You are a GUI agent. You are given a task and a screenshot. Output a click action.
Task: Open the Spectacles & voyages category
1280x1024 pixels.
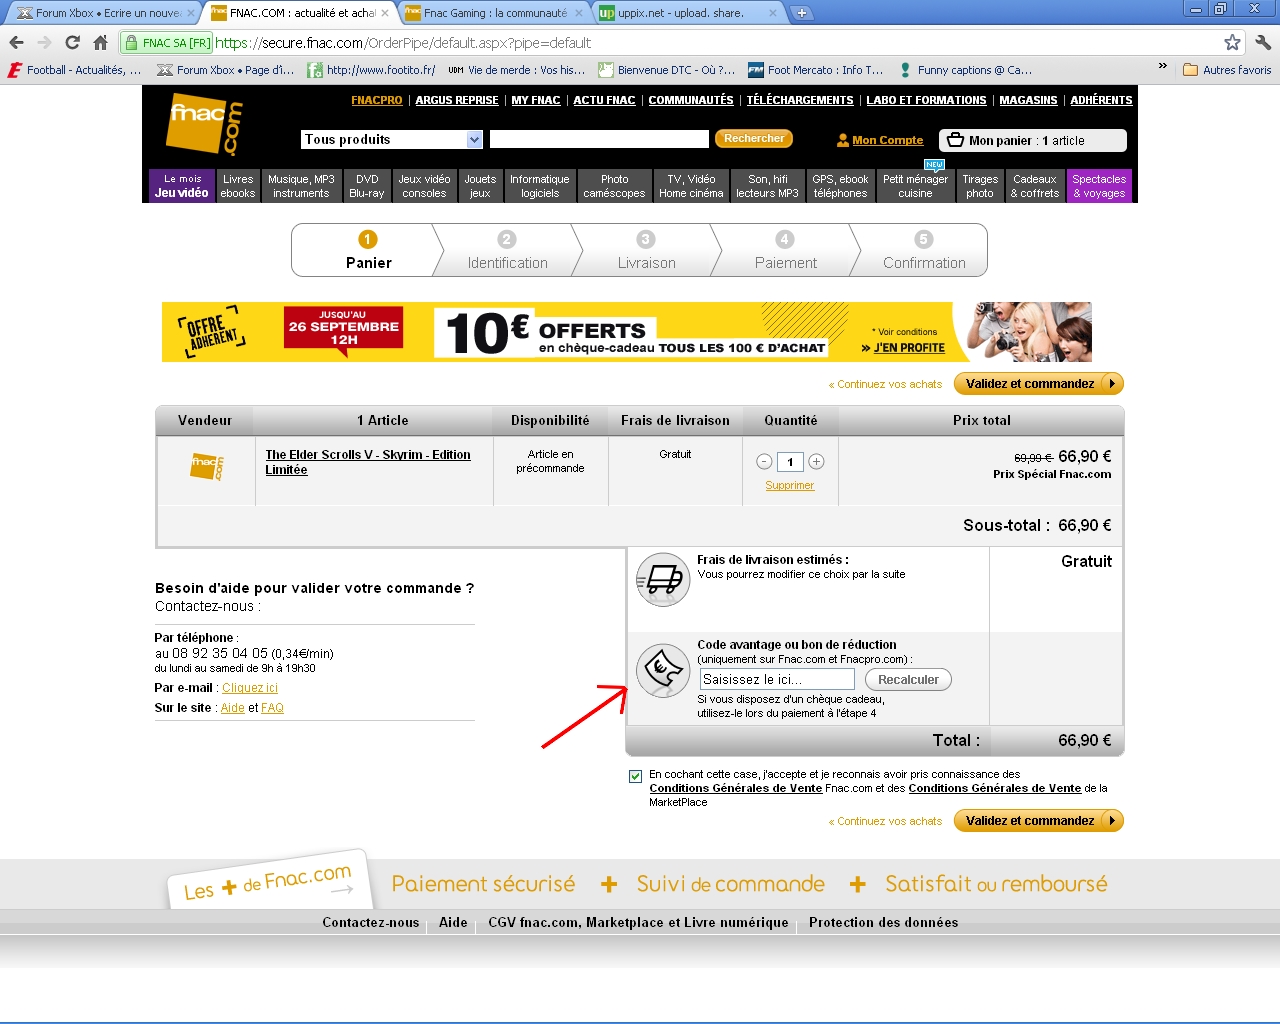click(1099, 186)
